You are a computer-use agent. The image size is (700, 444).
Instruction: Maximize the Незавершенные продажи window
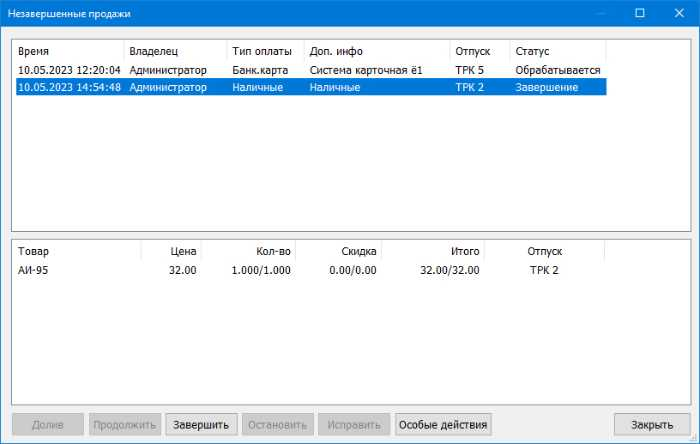pyautogui.click(x=639, y=14)
